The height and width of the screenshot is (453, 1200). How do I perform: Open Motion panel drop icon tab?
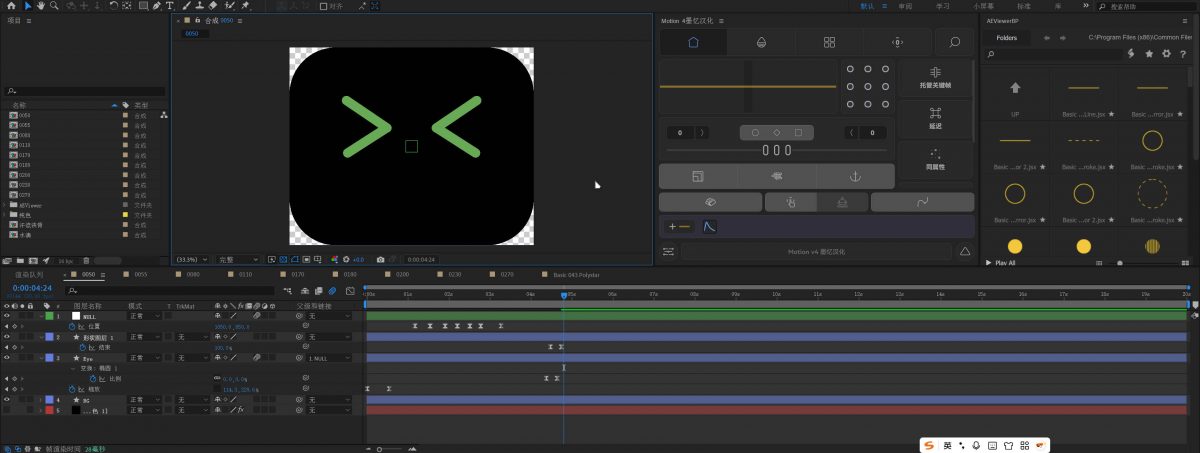pyautogui.click(x=761, y=42)
